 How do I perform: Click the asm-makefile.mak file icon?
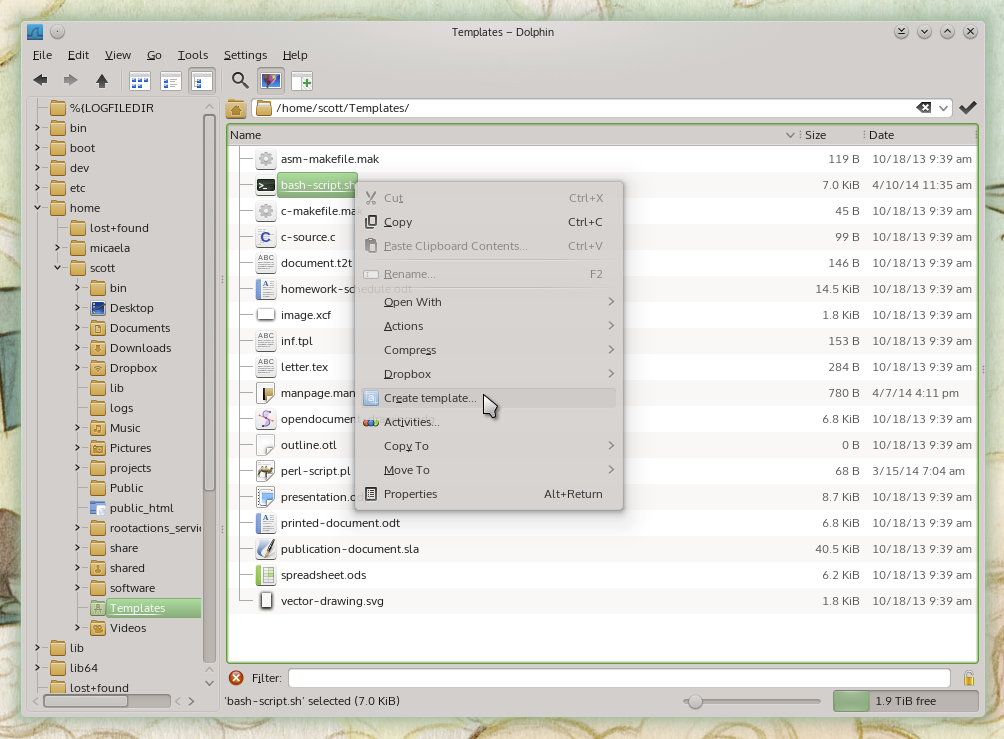point(266,159)
